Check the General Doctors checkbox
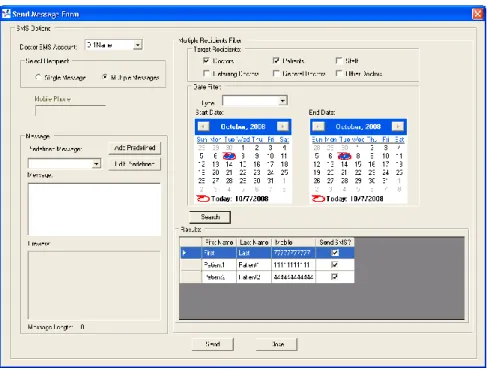 276,73
